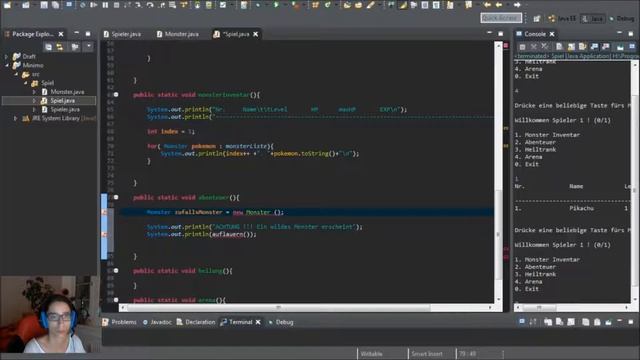Click the Open Type toolbar icon
Screen dimensions: 640x360
coord(347,5)
